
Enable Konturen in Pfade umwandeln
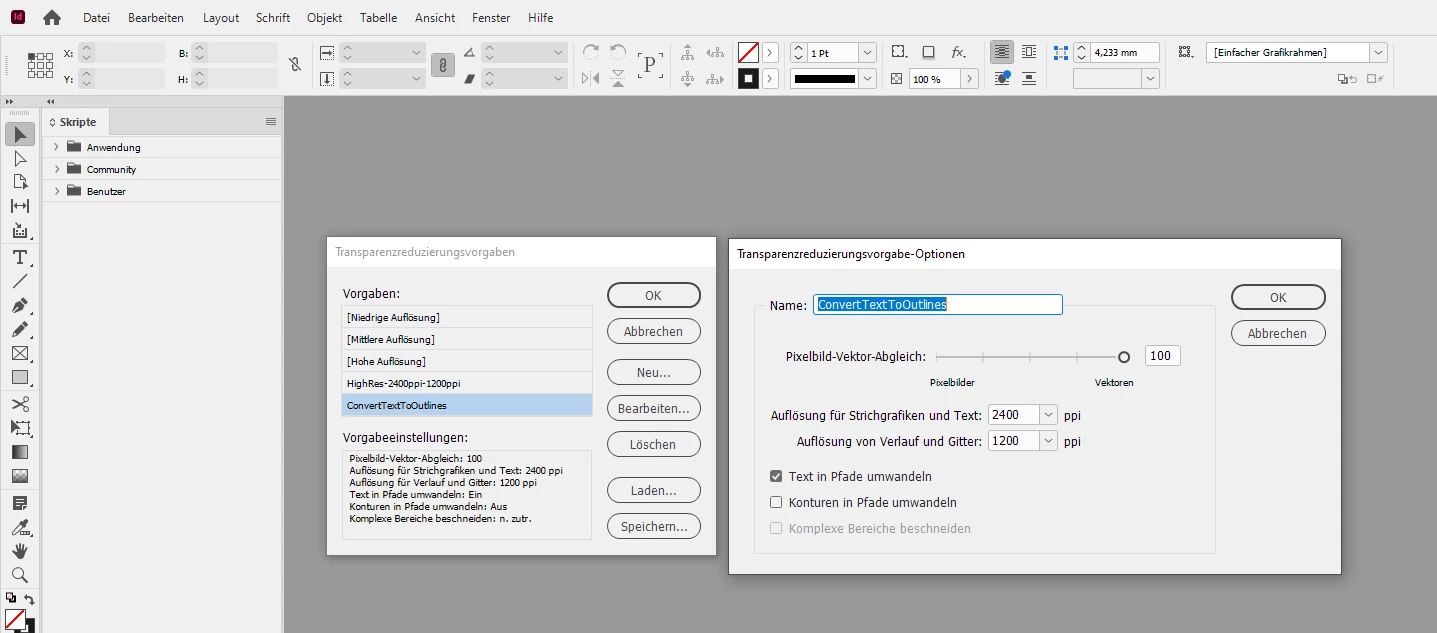[776, 503]
